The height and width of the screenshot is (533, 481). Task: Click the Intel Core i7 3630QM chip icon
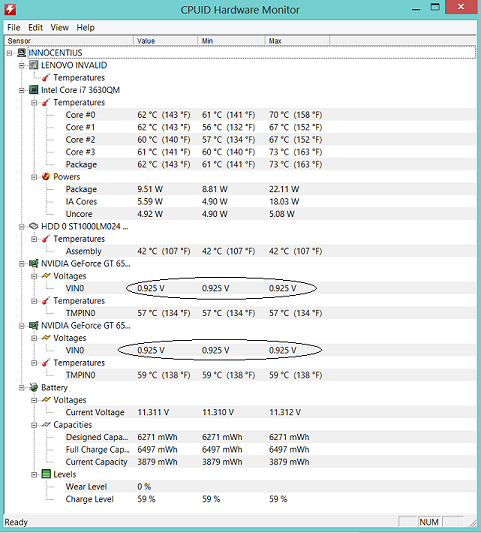pos(34,90)
